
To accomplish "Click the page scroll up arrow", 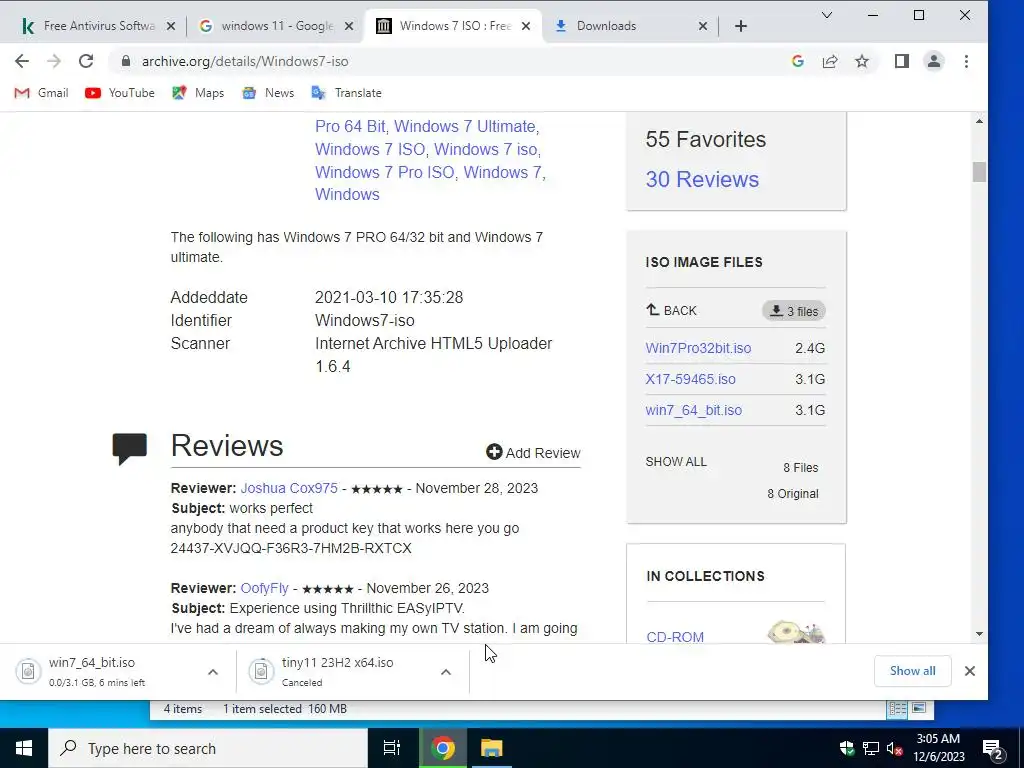I will click(979, 121).
